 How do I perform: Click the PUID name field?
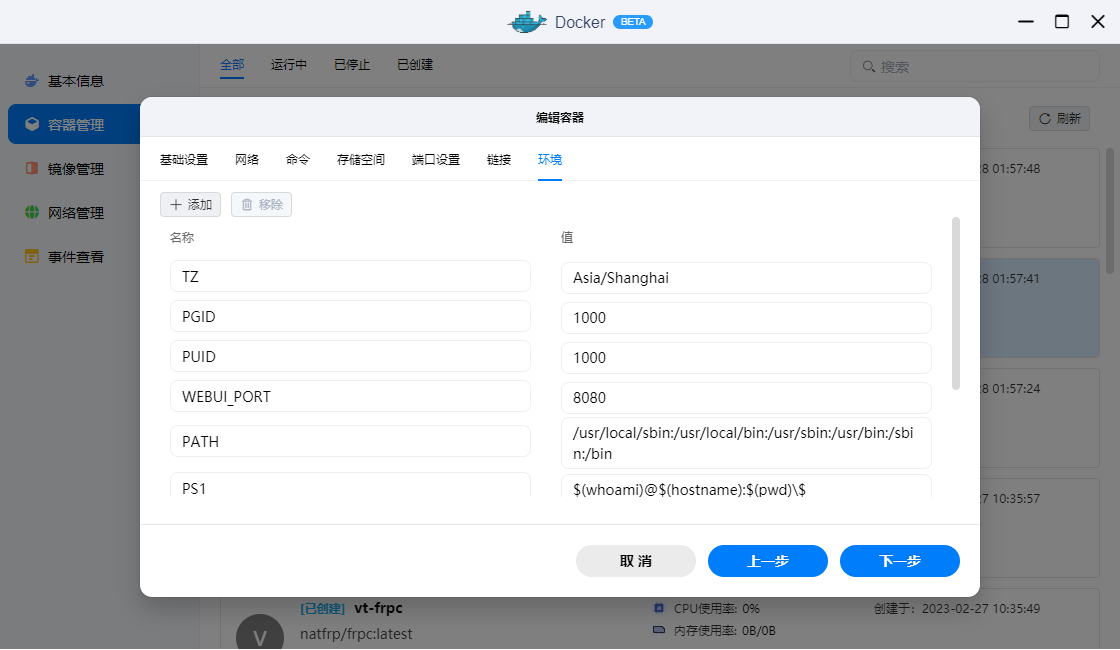350,356
